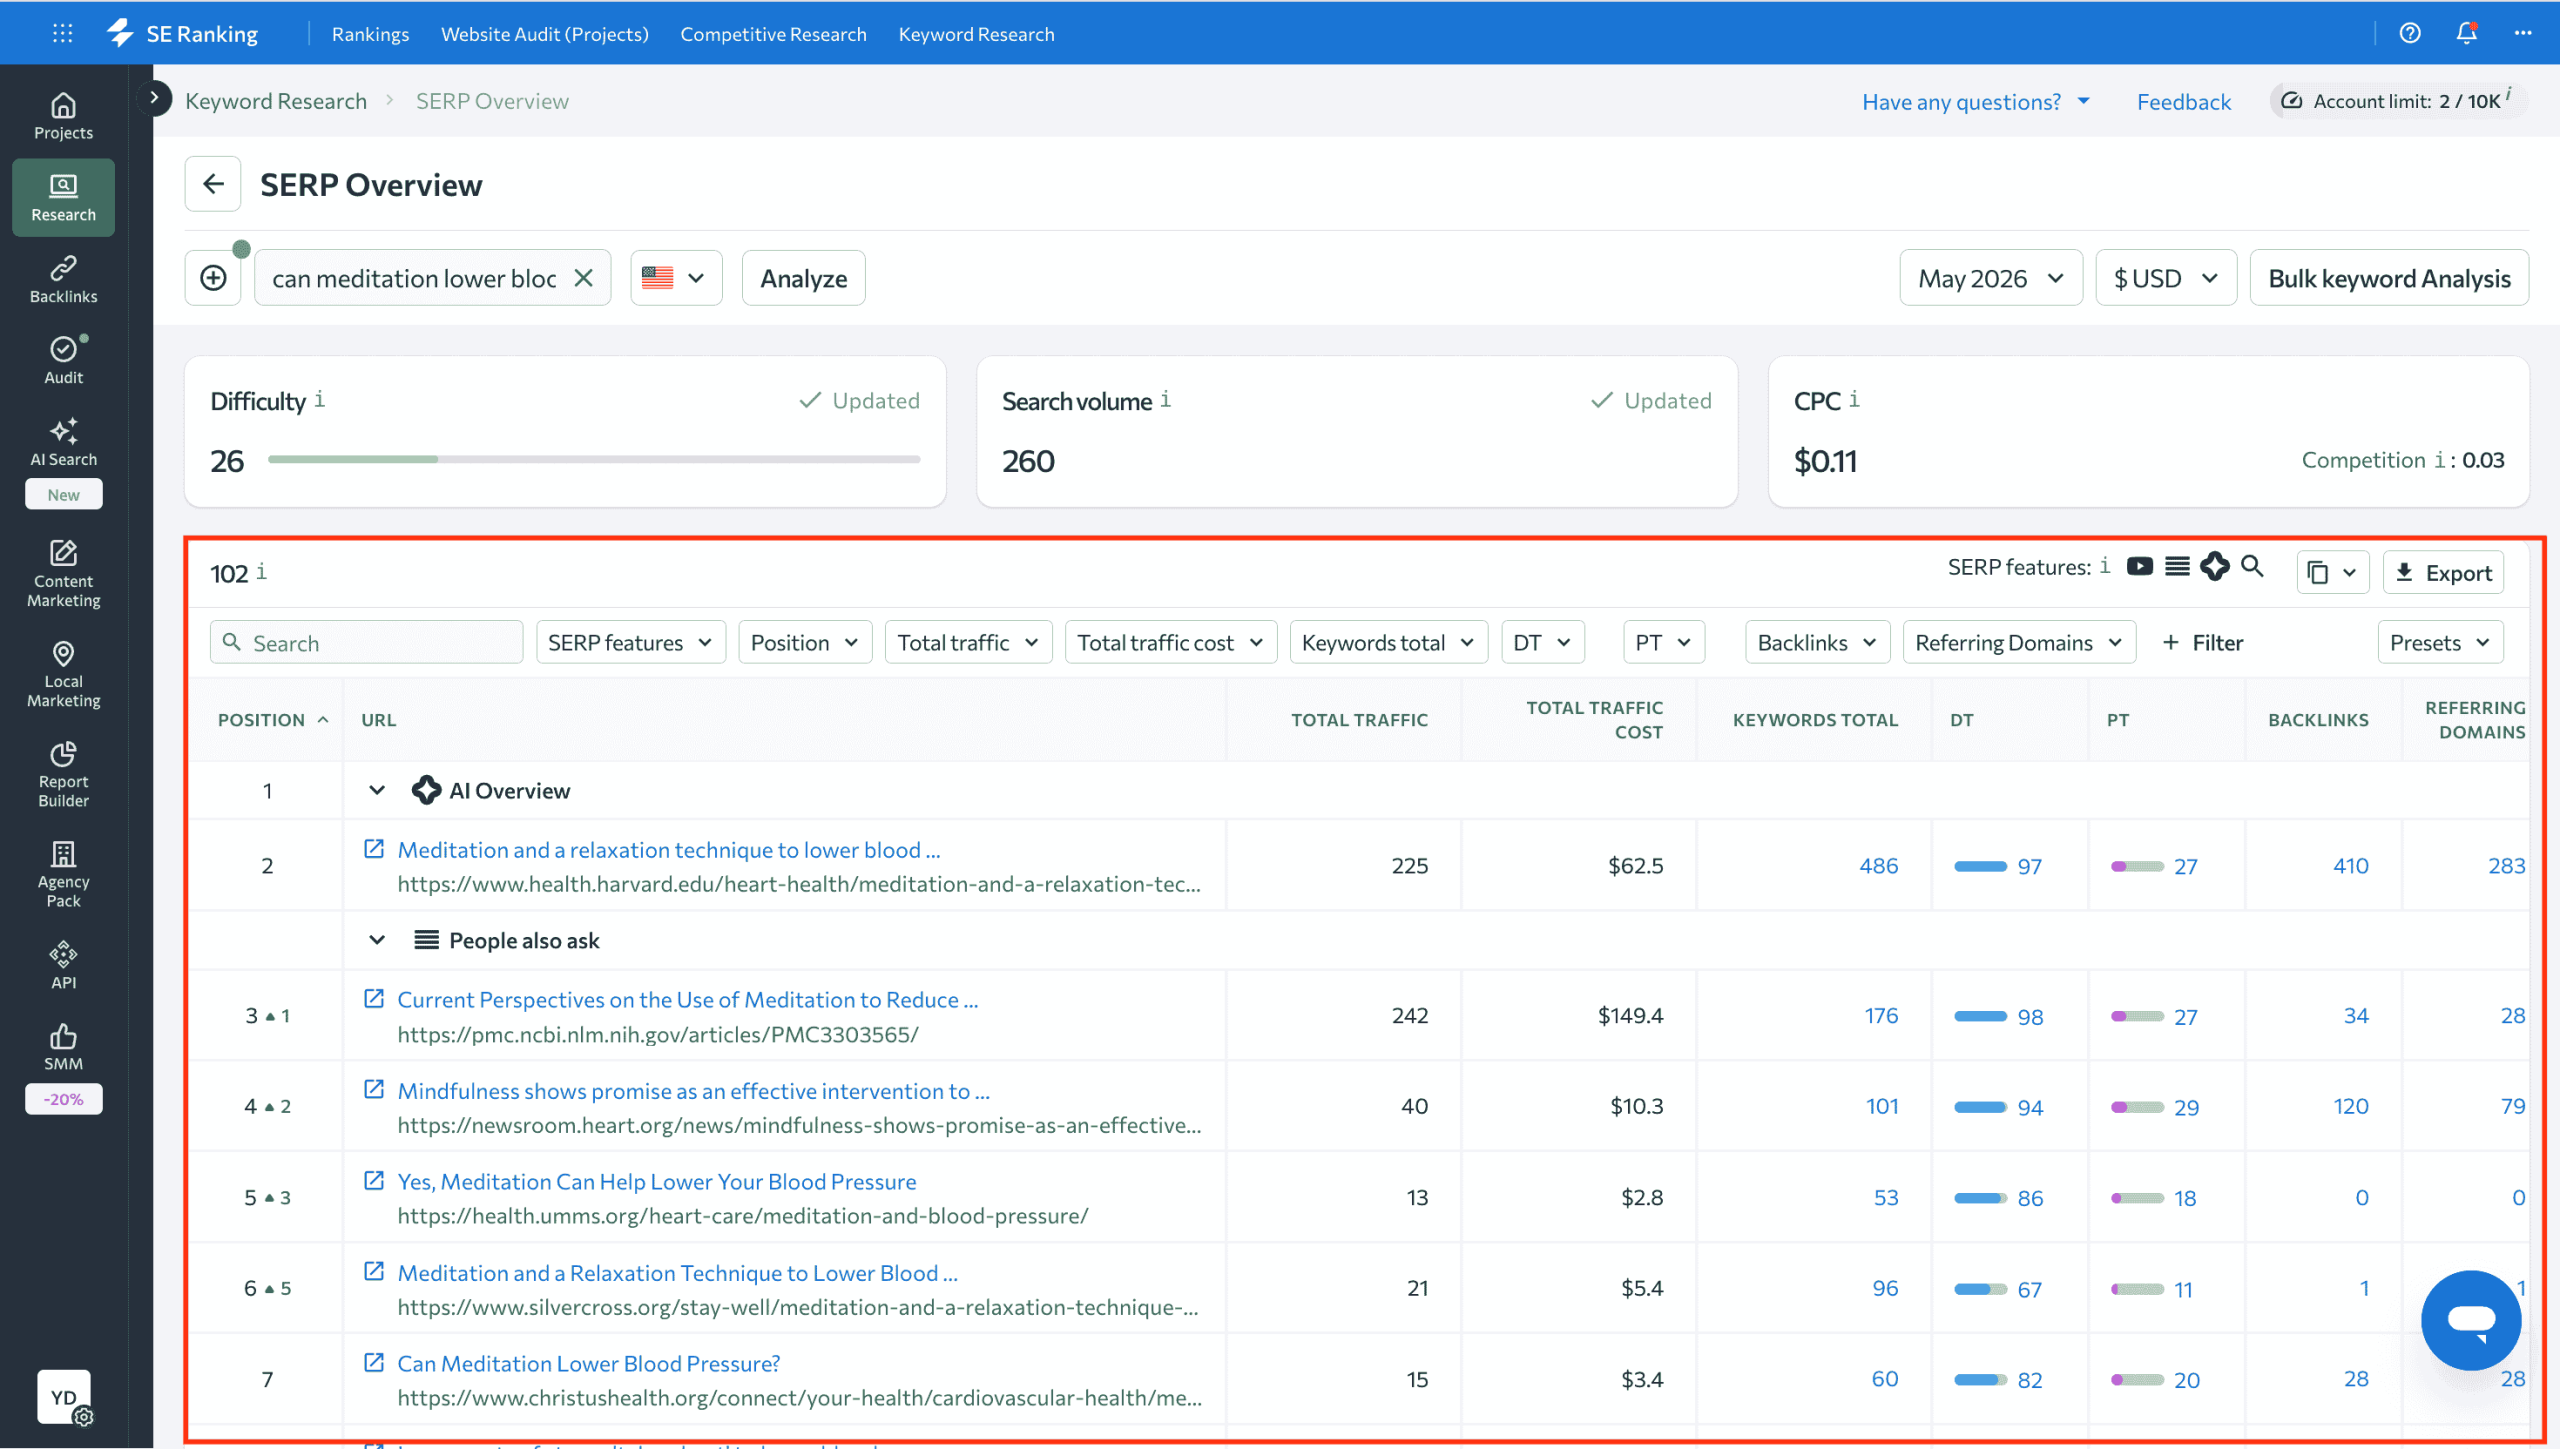Open Research in the sidebar
2560x1449 pixels.
pyautogui.click(x=63, y=198)
